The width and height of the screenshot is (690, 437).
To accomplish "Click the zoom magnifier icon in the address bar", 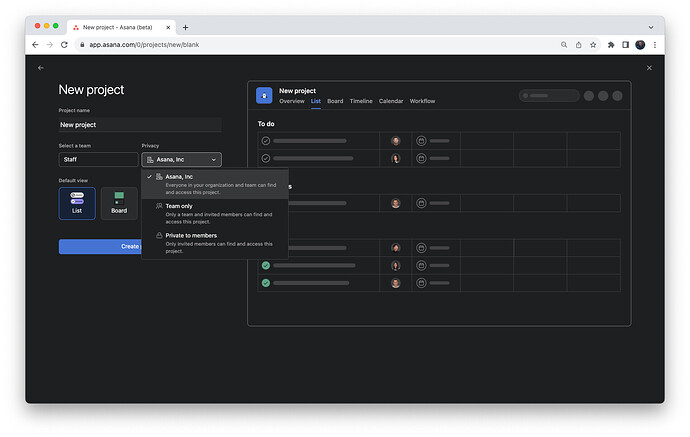I will 564,45.
